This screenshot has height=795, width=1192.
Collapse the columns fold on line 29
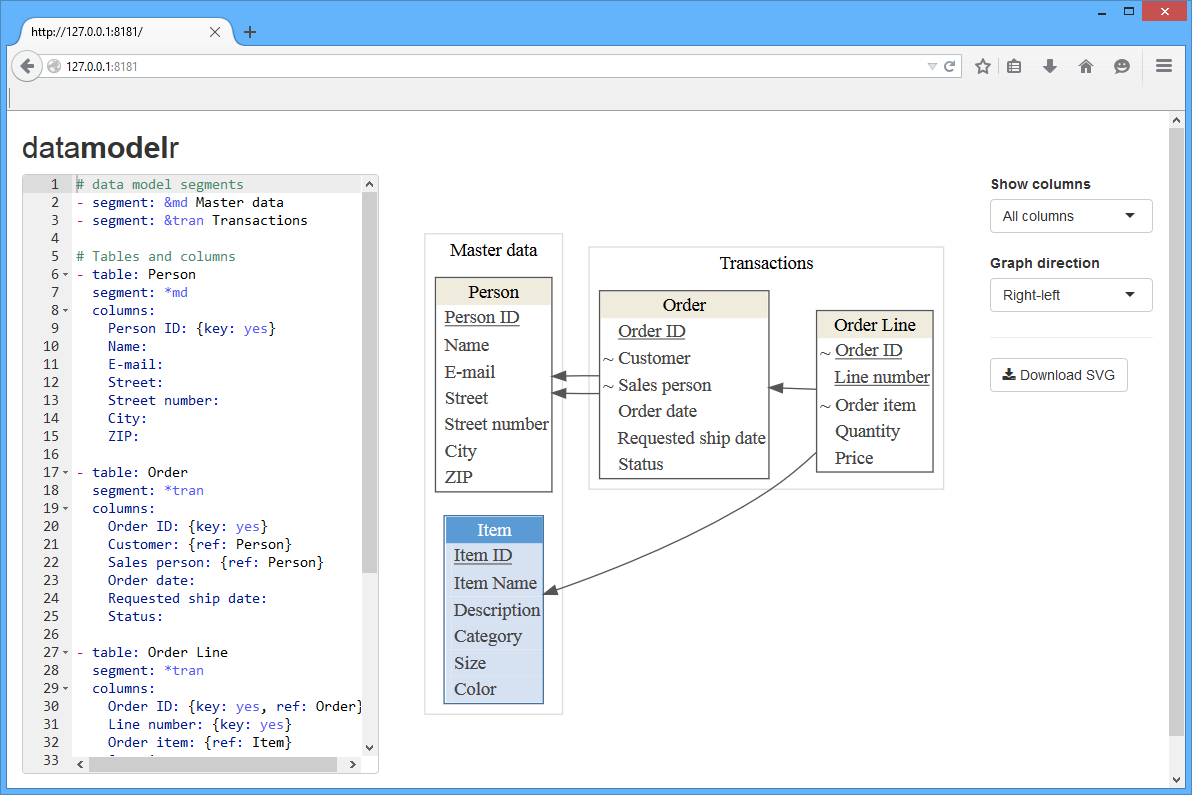coord(65,689)
